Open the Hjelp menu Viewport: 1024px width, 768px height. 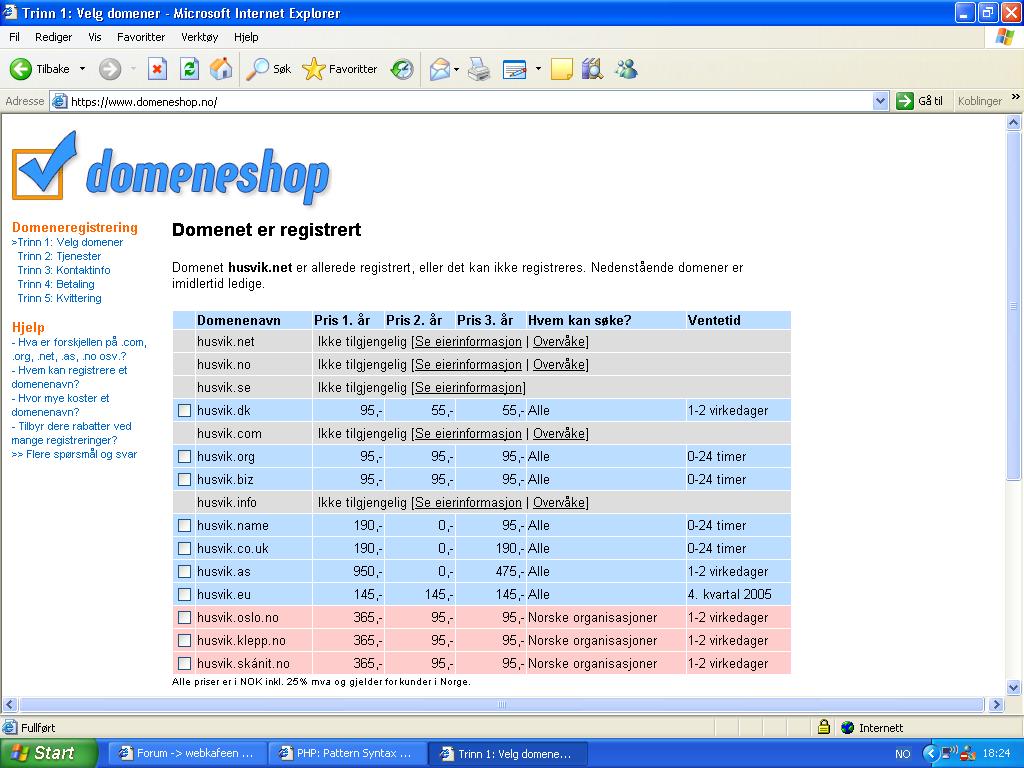coord(246,37)
